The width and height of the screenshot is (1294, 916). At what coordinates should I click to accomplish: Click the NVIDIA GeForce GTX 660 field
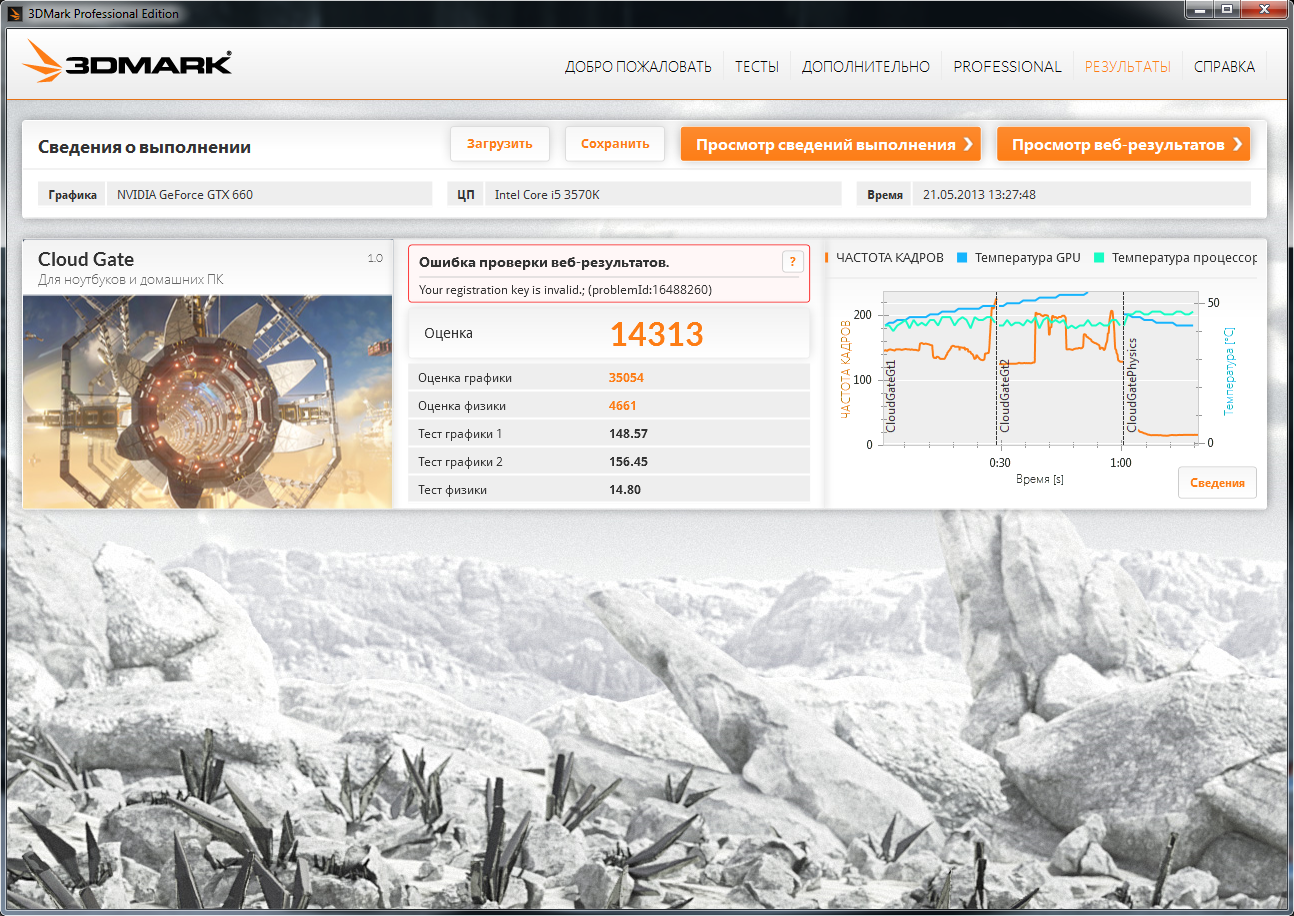pos(269,195)
